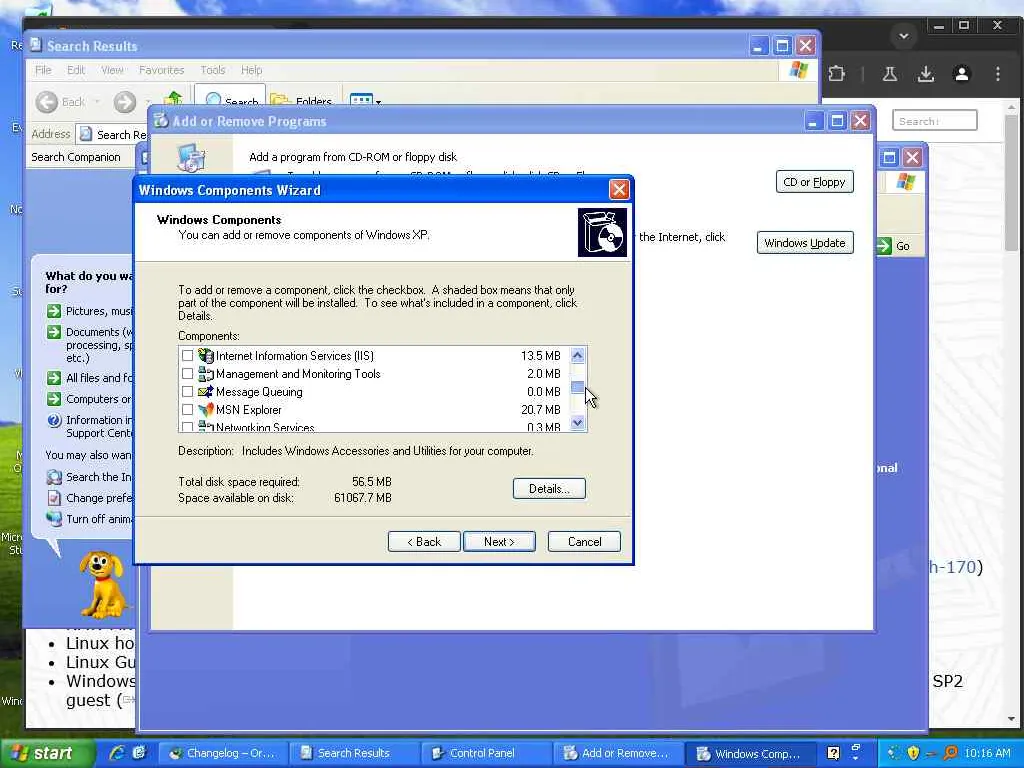Open browser extensions puzzle icon
1024x768 pixels.
[x=837, y=74]
